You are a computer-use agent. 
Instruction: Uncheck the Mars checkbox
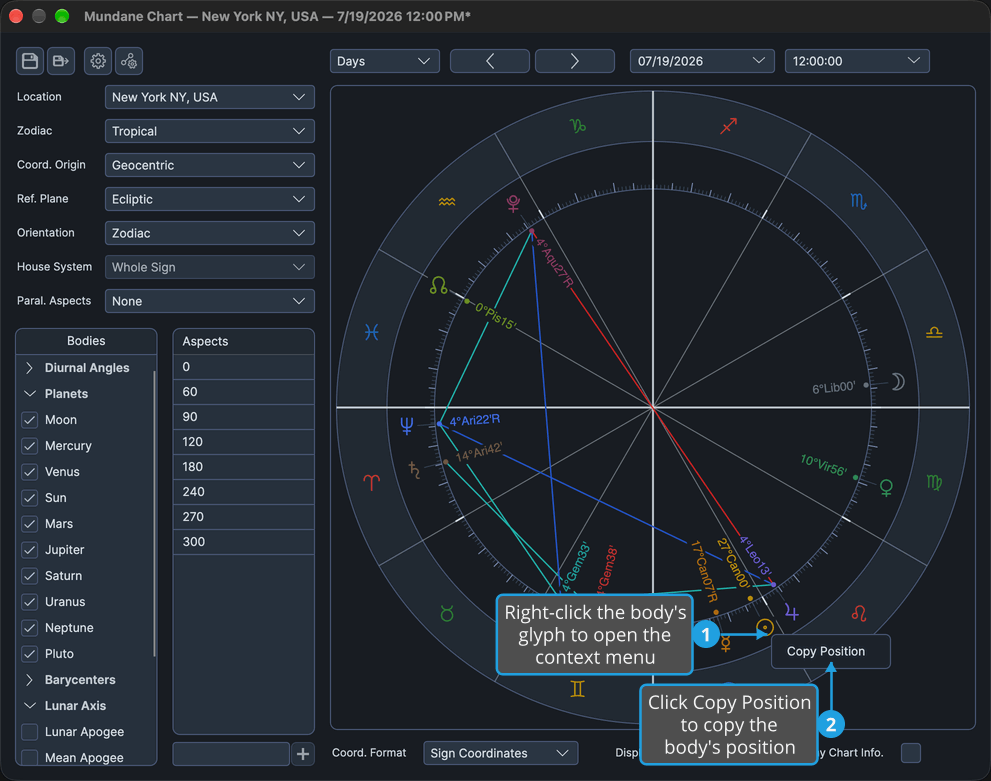coord(30,524)
